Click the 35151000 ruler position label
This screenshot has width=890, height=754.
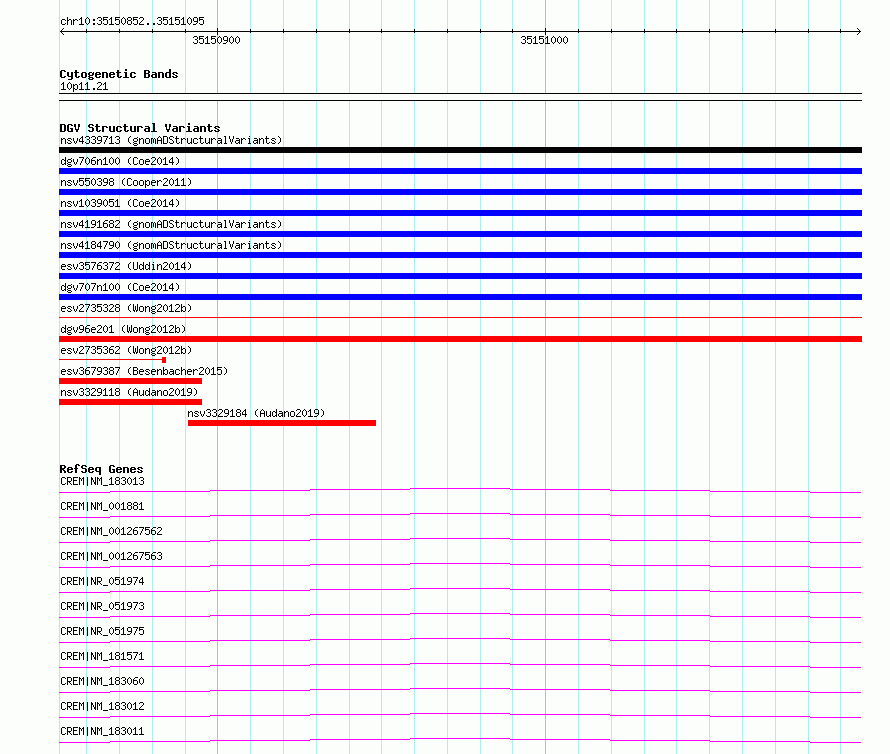pyautogui.click(x=544, y=40)
